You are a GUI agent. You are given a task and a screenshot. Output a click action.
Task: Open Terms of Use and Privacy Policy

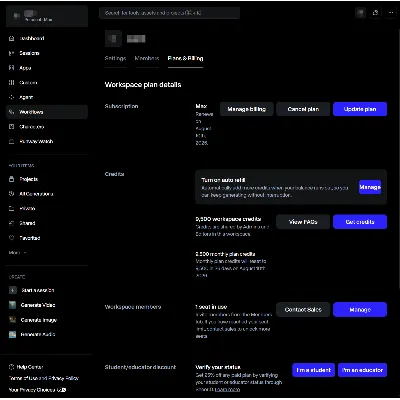click(x=44, y=378)
